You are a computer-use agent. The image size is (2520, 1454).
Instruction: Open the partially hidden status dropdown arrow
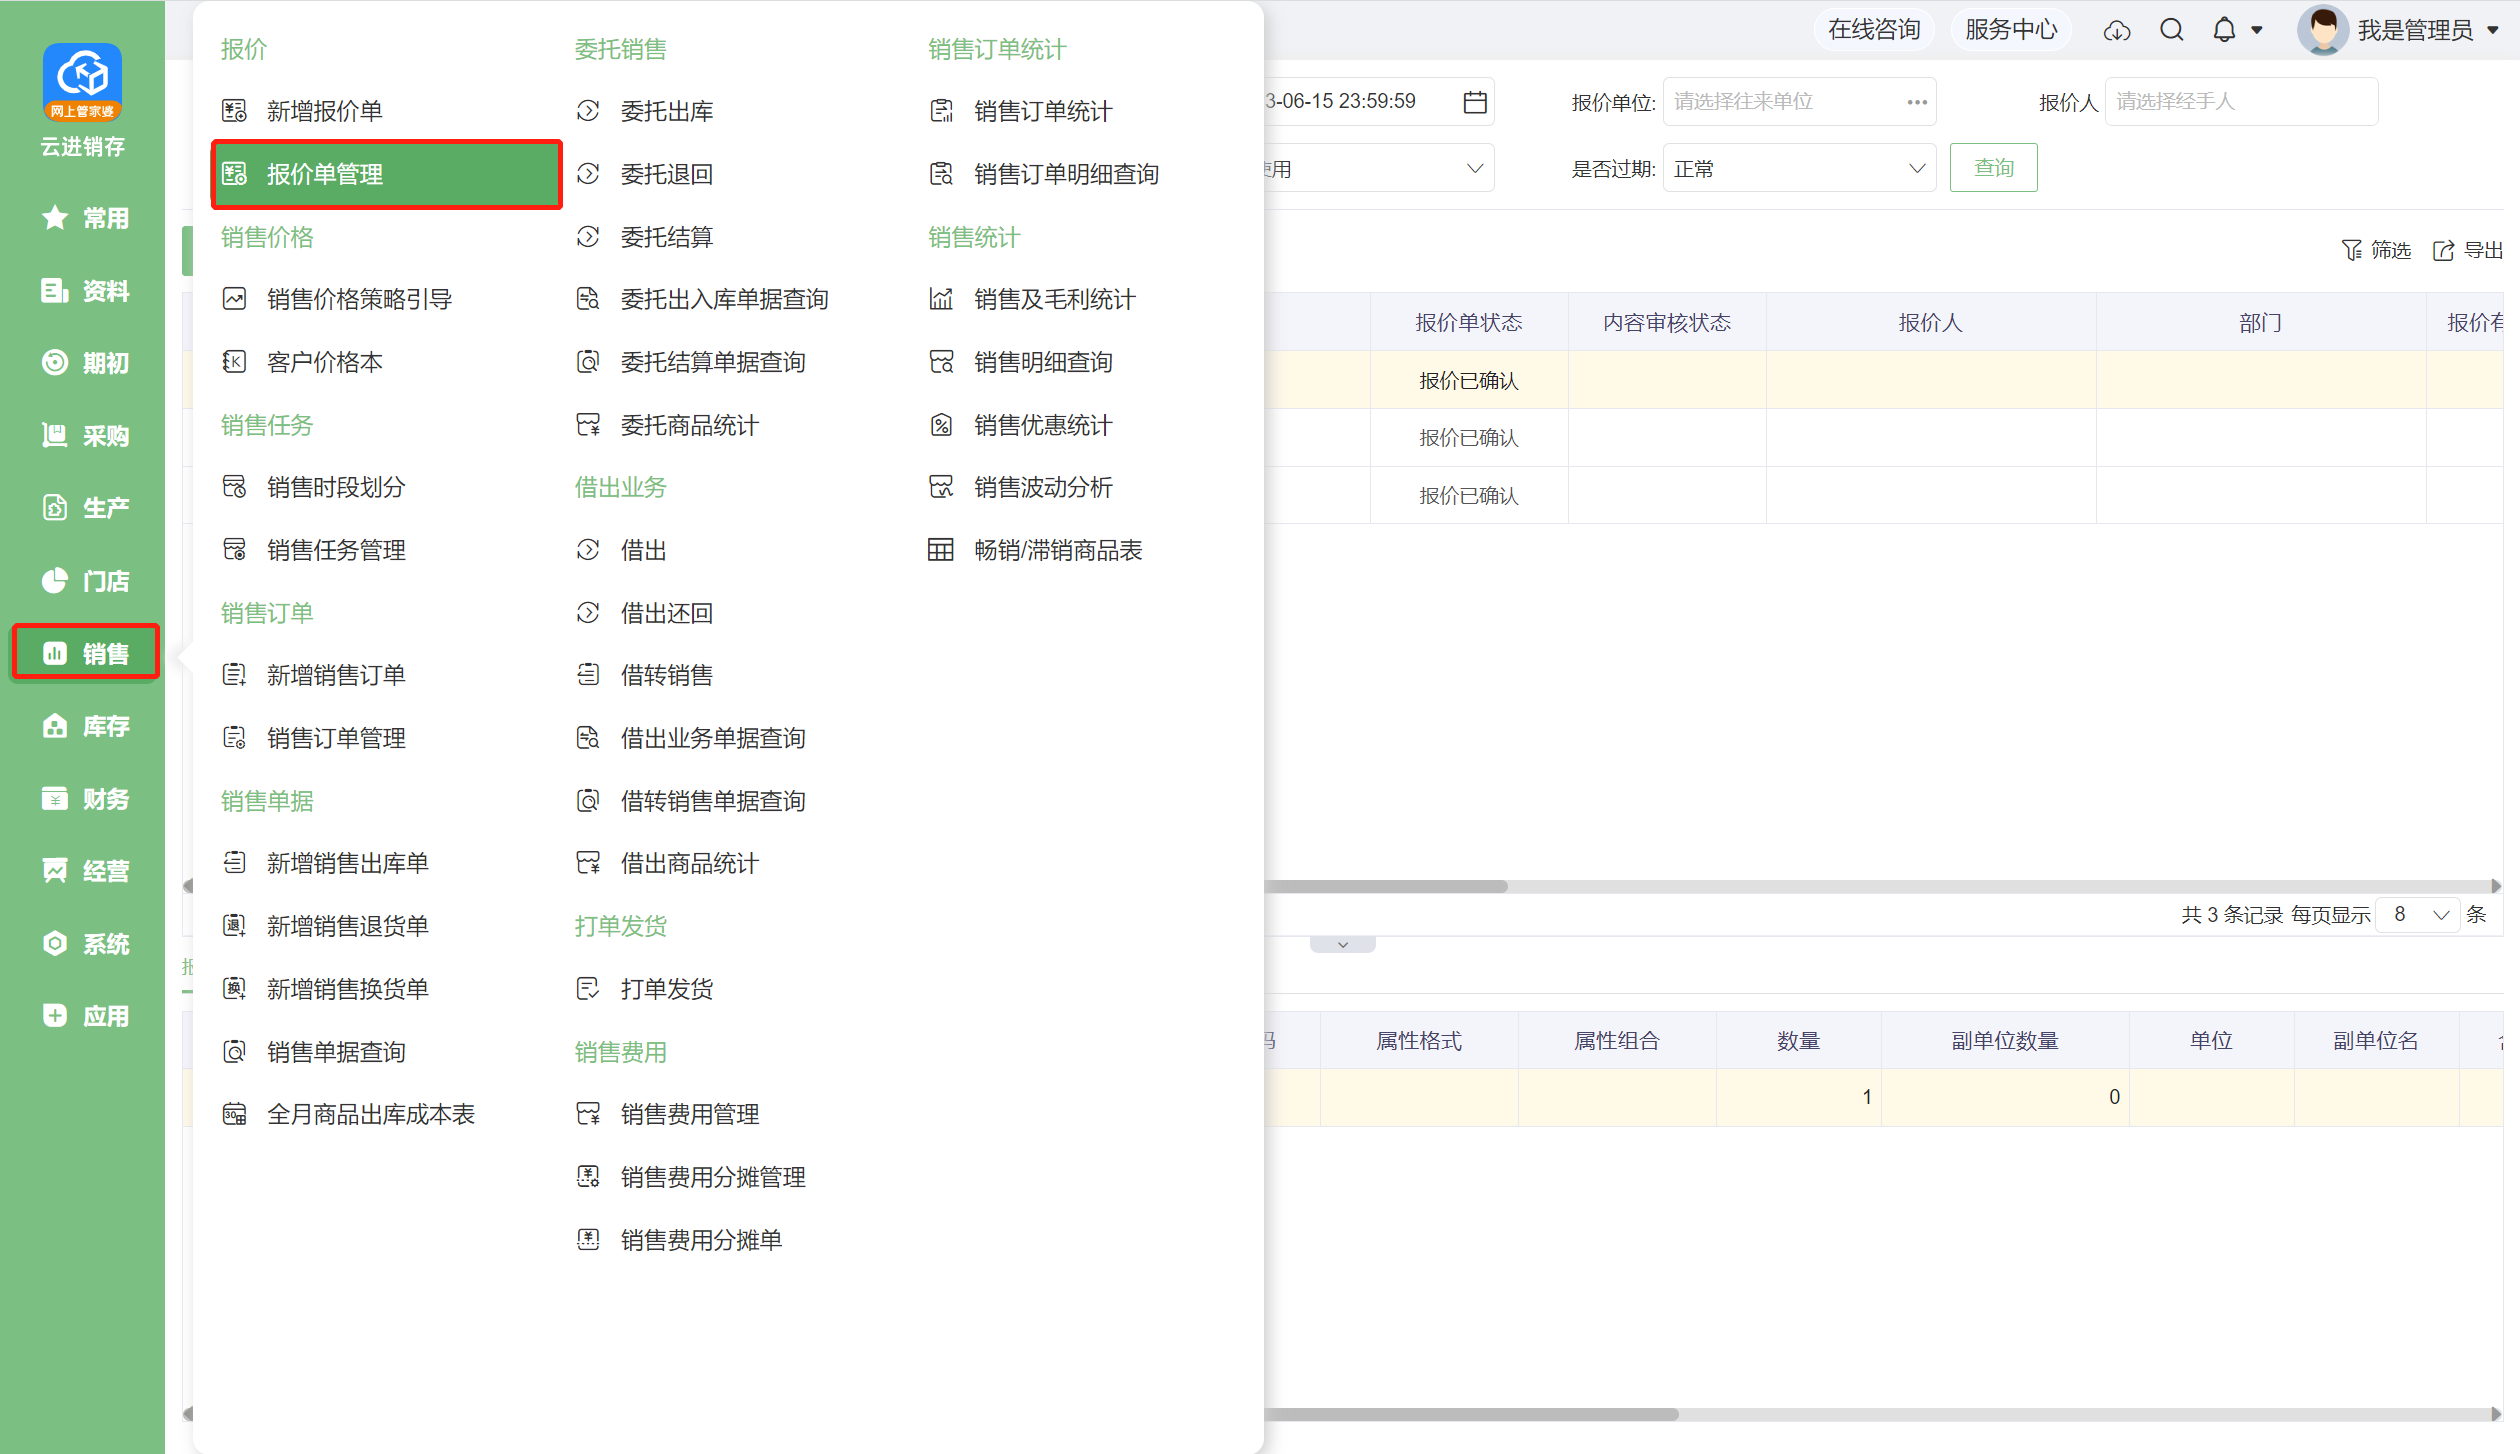[x=1474, y=169]
